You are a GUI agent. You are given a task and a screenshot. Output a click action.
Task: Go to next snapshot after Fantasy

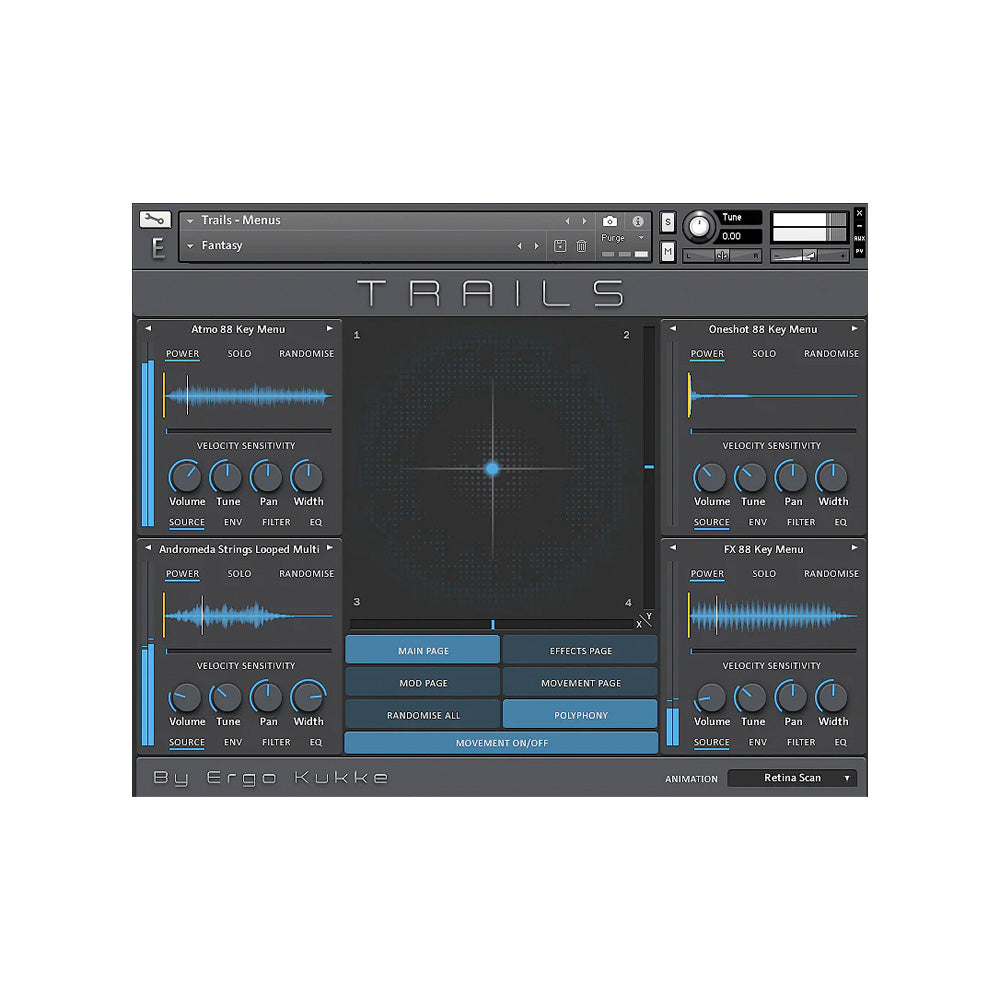click(537, 246)
